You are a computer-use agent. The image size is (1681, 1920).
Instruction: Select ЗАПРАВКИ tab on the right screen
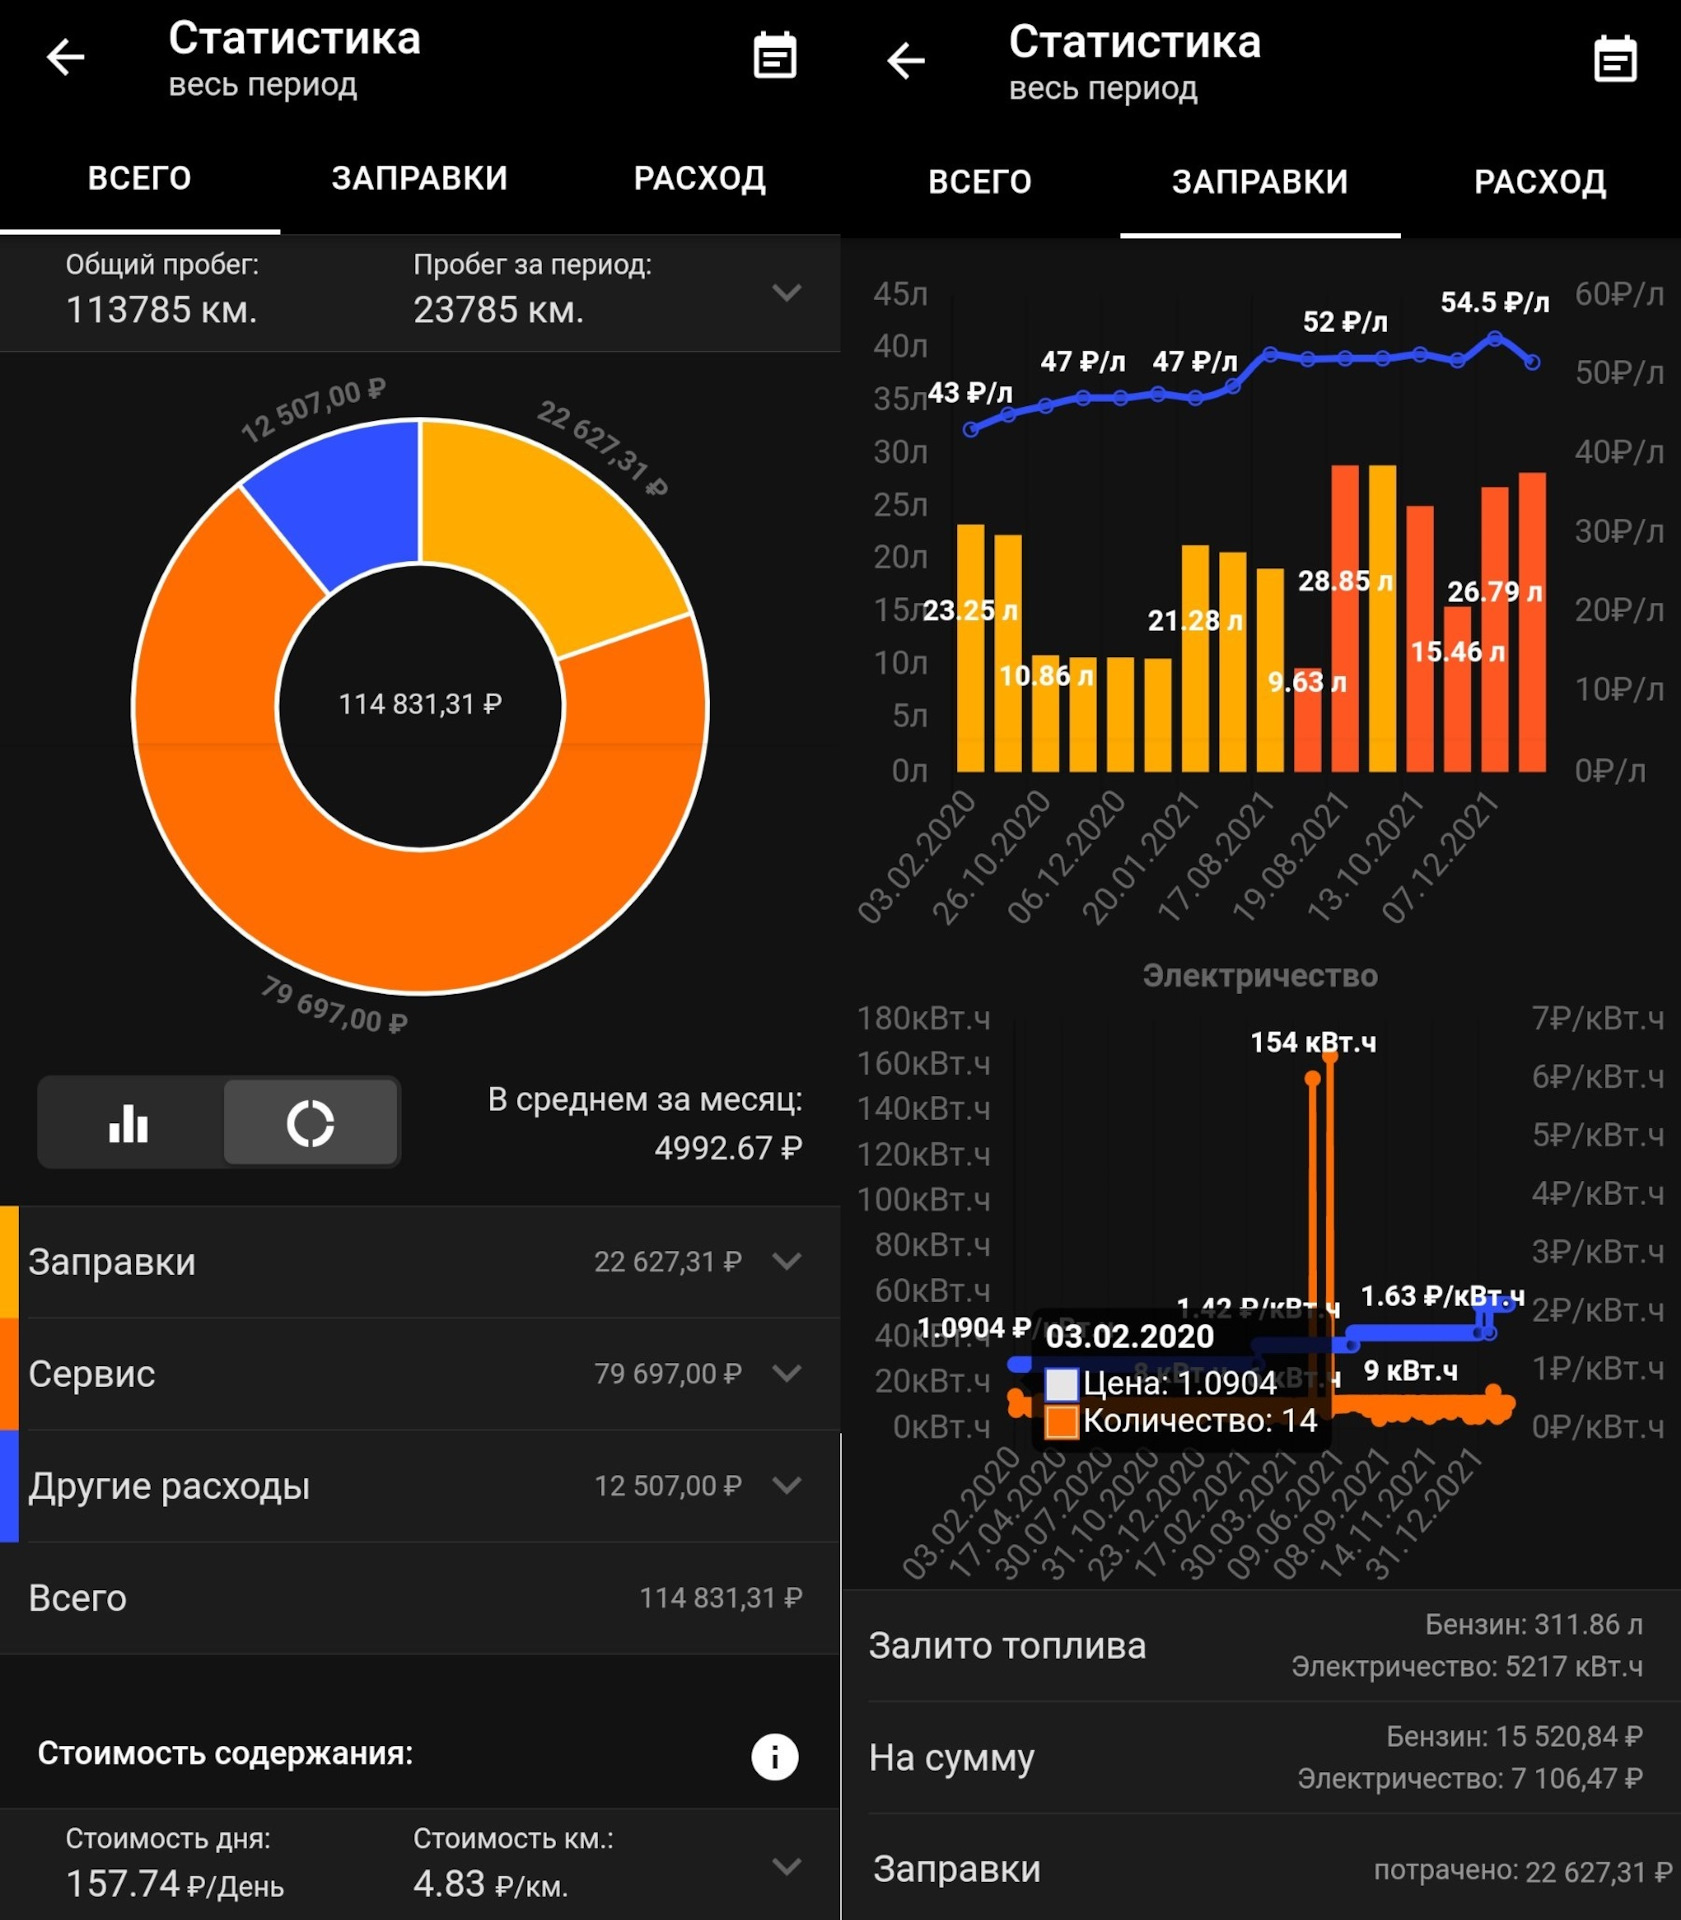click(x=1260, y=182)
